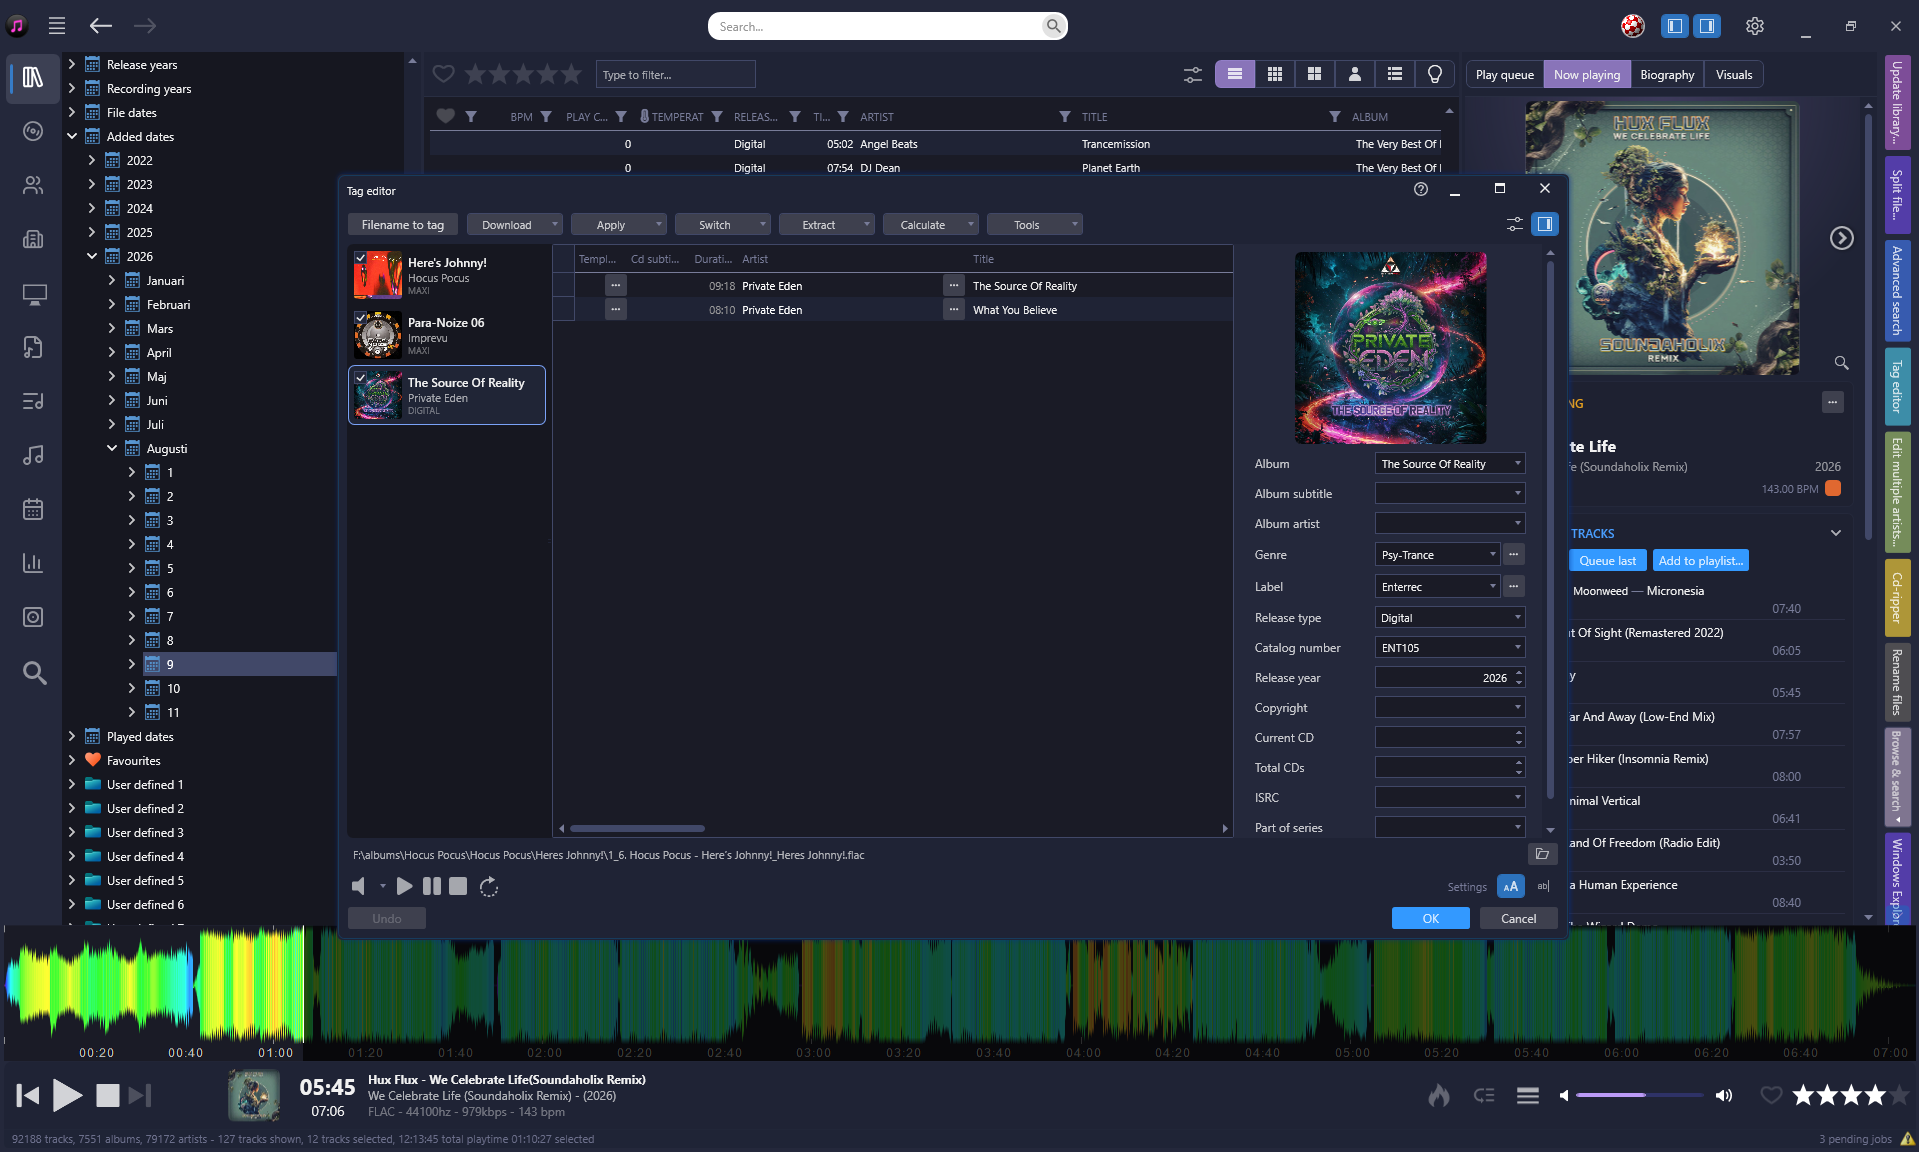Switch to Visuals tab
The image size is (1919, 1152).
[1733, 74]
